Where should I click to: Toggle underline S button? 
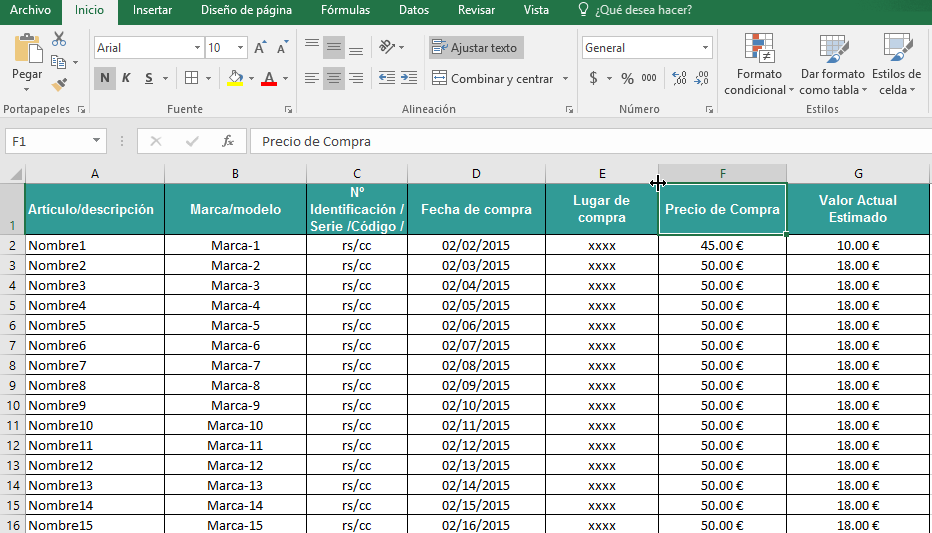(149, 78)
